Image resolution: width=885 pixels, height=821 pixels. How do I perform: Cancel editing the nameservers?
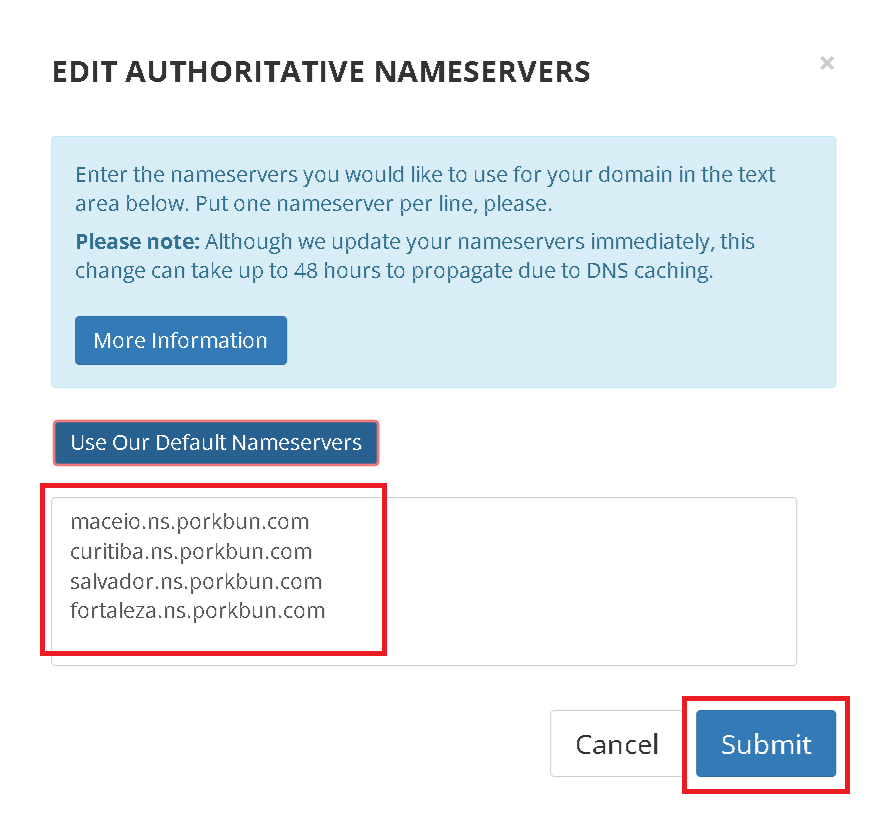coord(617,743)
